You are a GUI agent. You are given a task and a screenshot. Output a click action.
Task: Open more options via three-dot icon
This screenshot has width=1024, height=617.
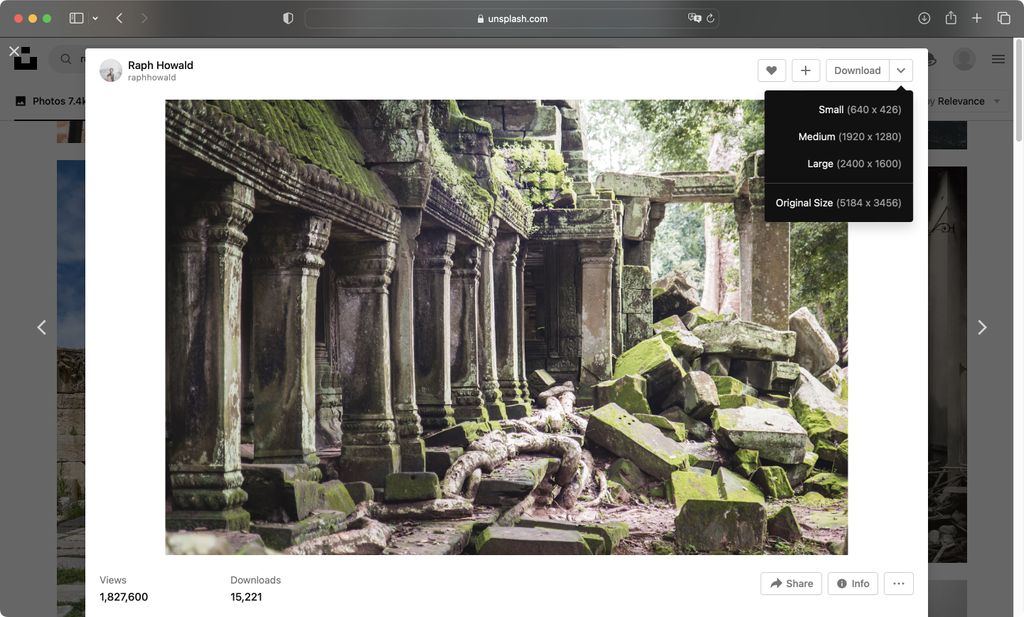pos(898,583)
